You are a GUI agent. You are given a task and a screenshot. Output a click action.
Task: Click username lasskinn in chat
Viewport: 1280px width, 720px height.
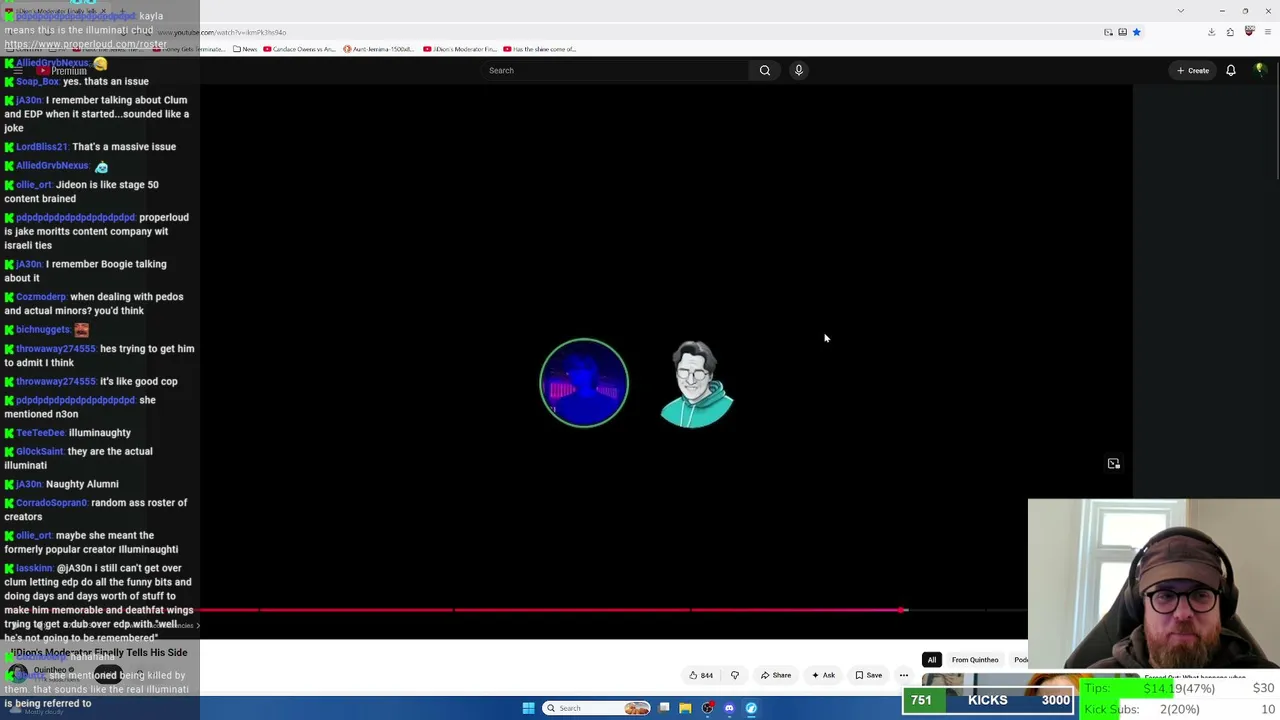pos(34,568)
